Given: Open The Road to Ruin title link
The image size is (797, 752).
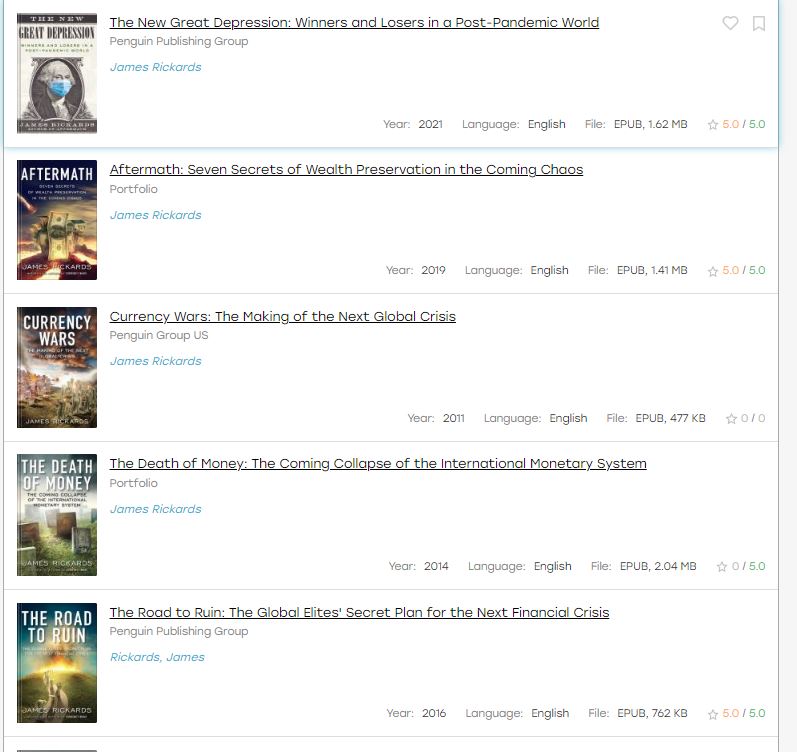Looking at the screenshot, I should pyautogui.click(x=359, y=612).
